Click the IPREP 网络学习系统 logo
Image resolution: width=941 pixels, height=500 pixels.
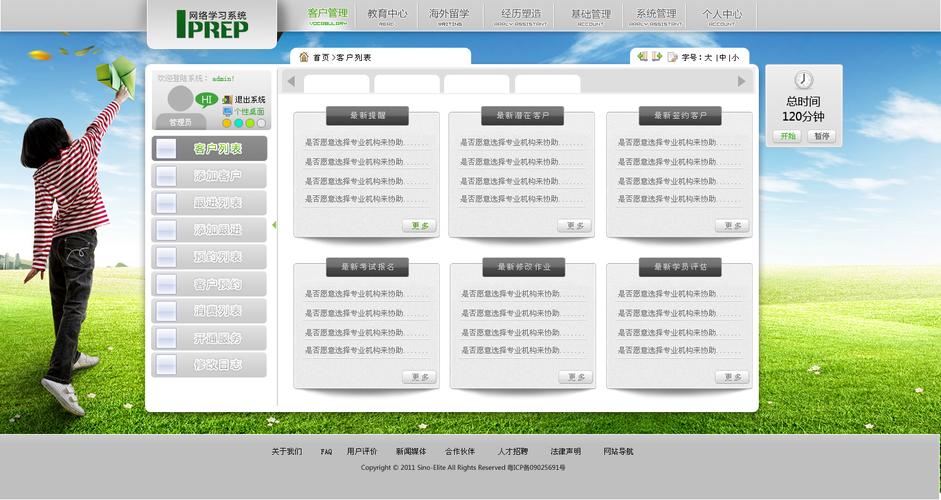coord(212,24)
